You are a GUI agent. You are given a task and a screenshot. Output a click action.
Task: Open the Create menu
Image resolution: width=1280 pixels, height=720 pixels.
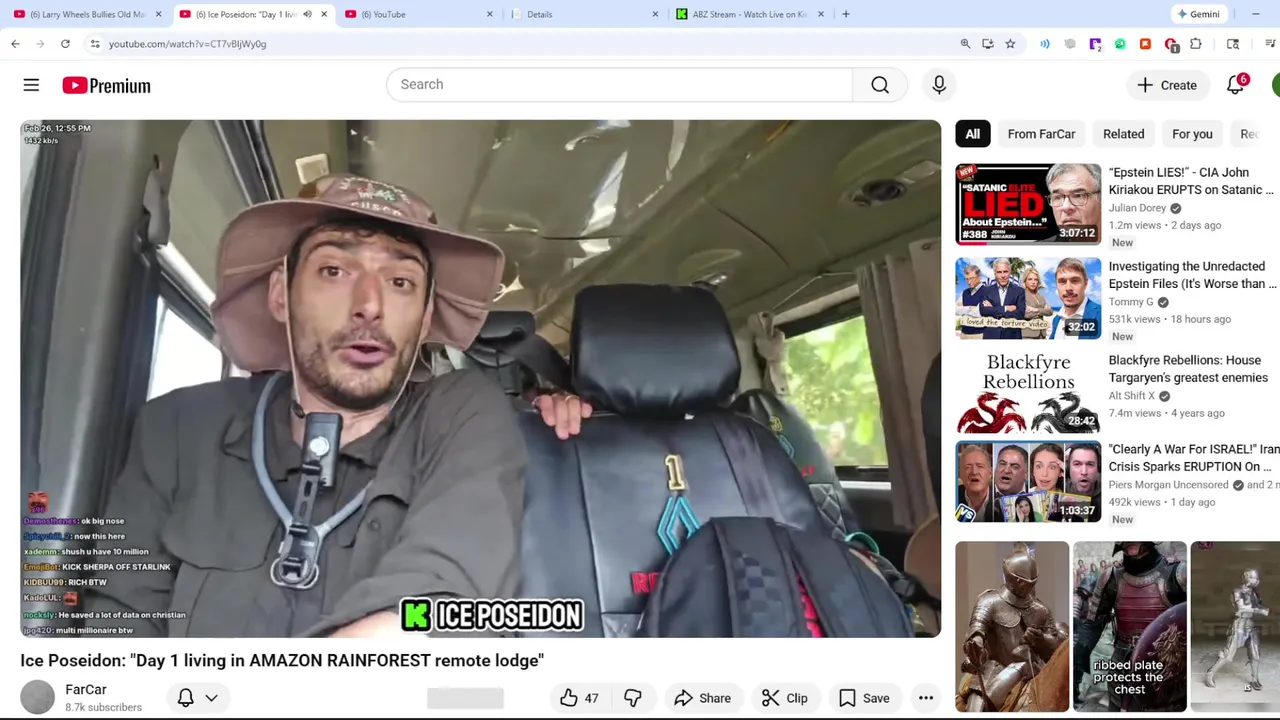tap(1167, 85)
